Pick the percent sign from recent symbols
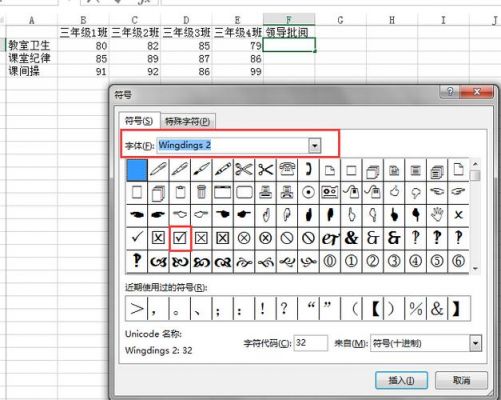 pos(415,309)
